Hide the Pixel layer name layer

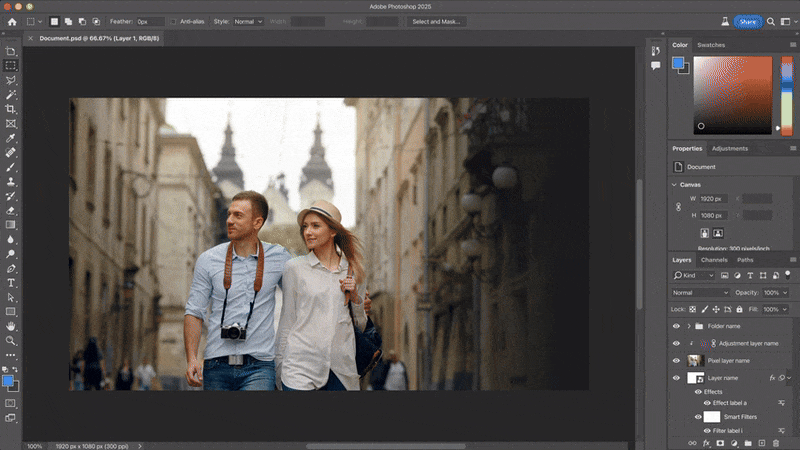[676, 360]
